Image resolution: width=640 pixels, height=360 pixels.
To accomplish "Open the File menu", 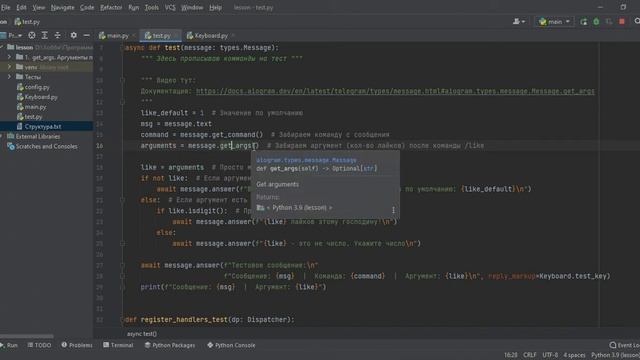I will (x=5, y=7).
